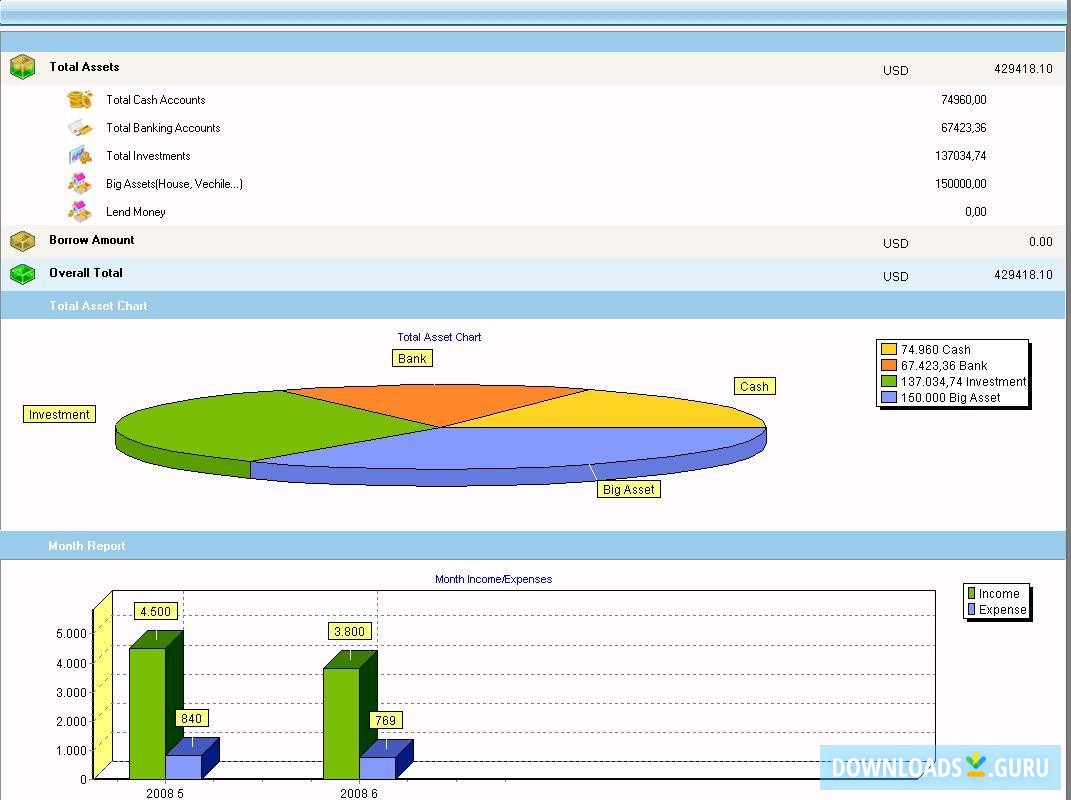Click the USD label in Borrow Amount row
This screenshot has height=800, width=1071.
click(x=895, y=243)
